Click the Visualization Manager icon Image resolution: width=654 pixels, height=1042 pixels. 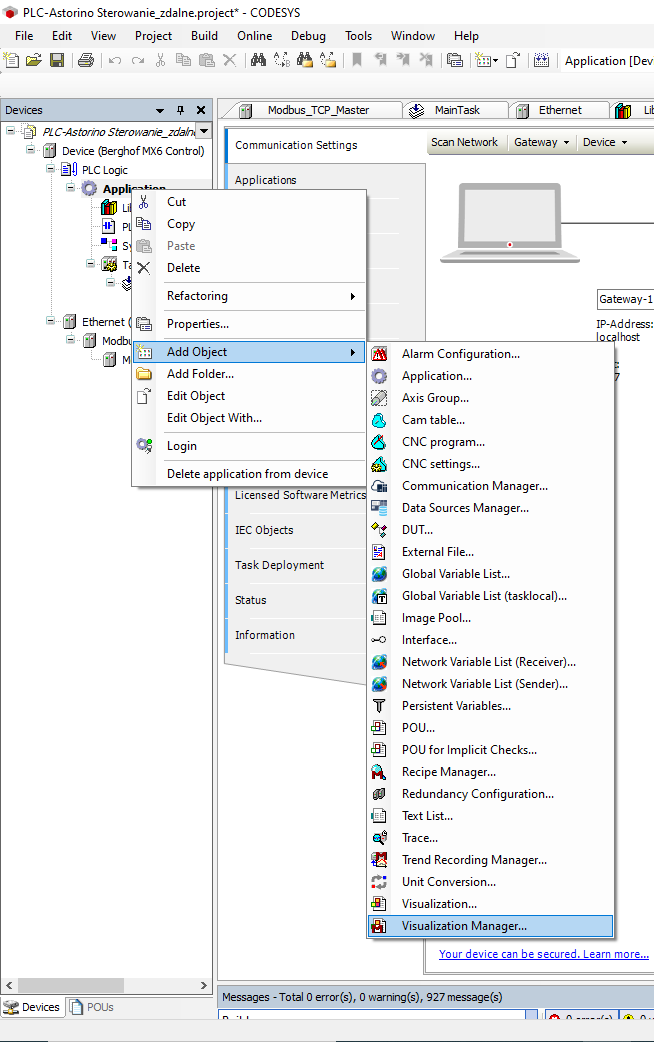click(x=379, y=926)
